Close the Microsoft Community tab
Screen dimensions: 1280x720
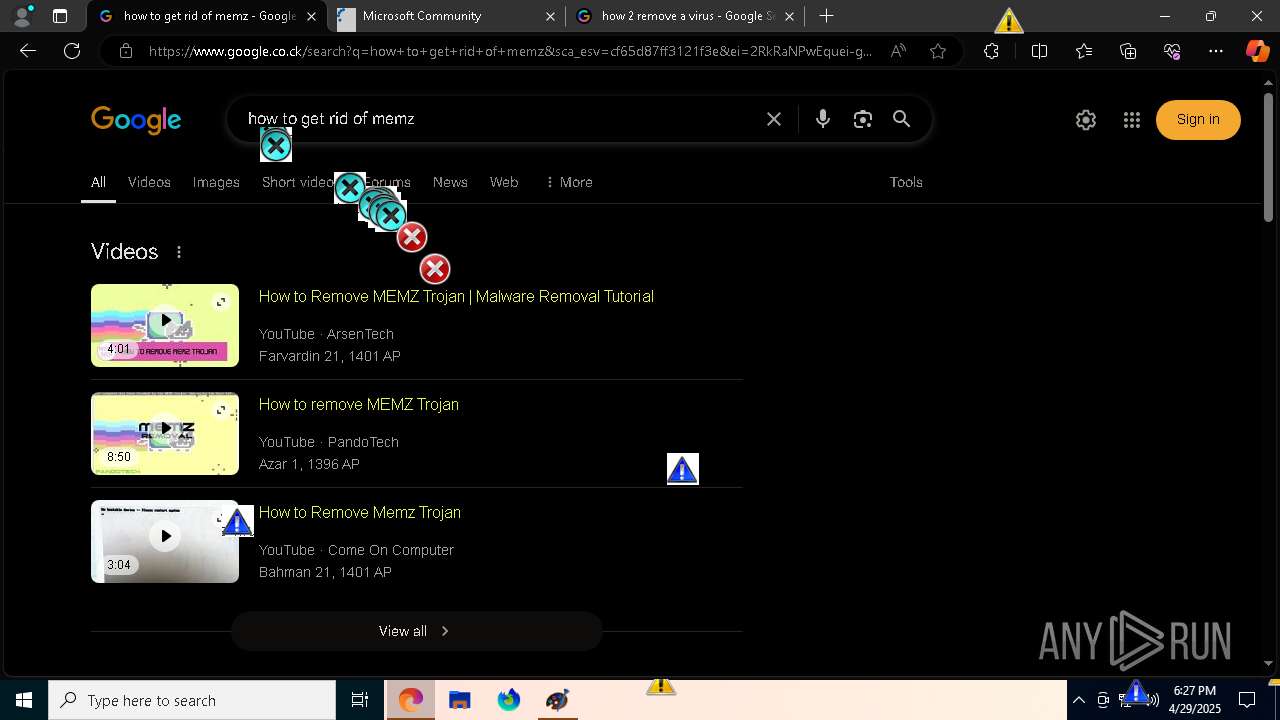[551, 16]
